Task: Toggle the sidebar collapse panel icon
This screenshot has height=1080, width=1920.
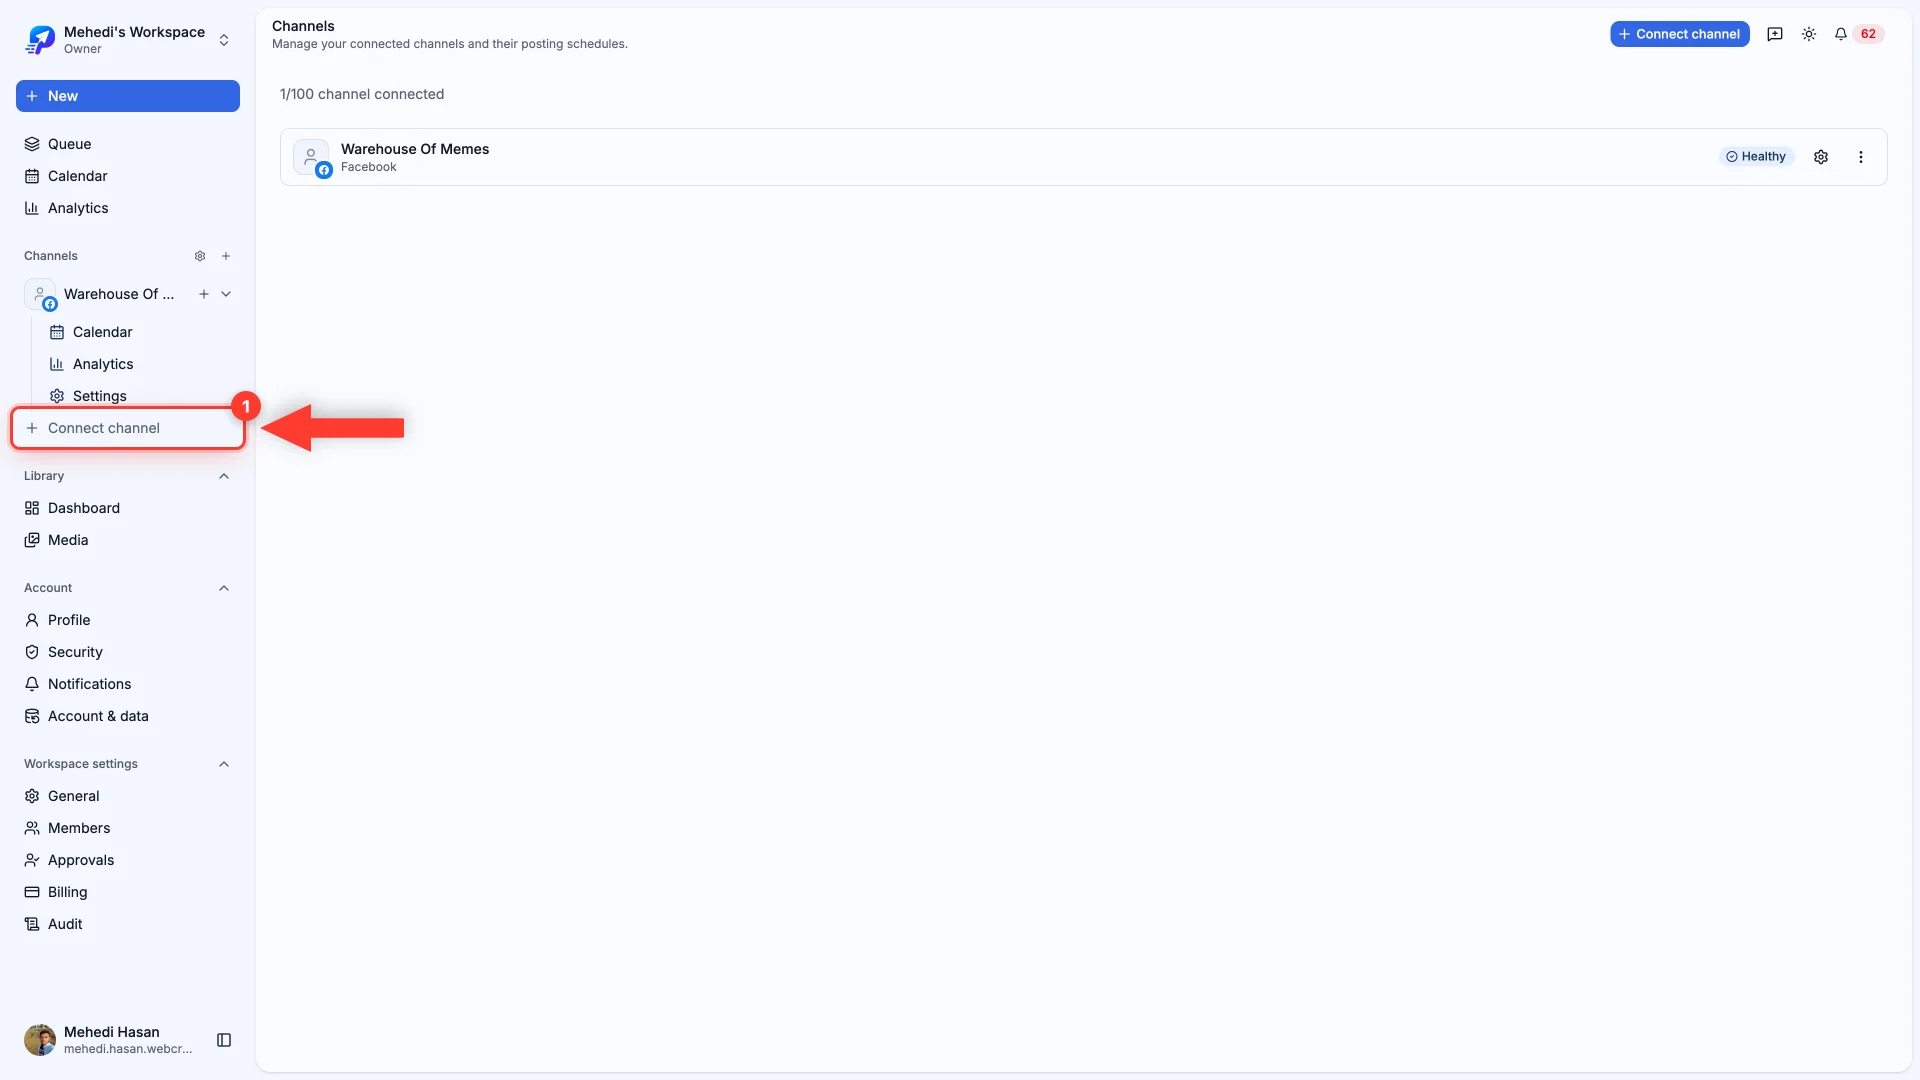Action: point(224,1040)
